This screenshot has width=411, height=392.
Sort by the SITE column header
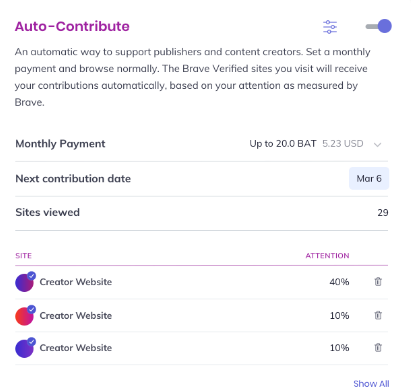pyautogui.click(x=23, y=256)
